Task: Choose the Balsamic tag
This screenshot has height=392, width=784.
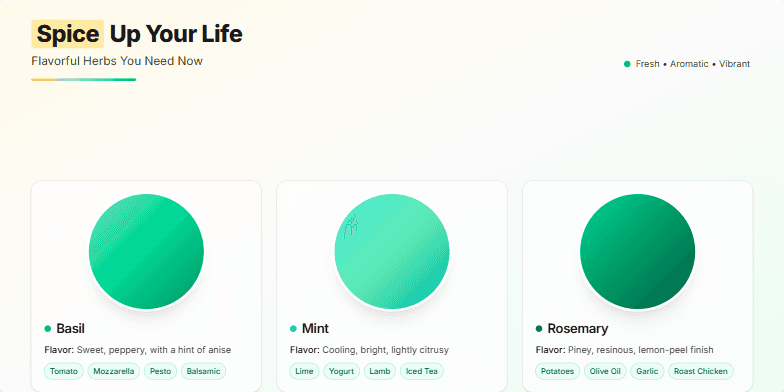Action: [204, 371]
